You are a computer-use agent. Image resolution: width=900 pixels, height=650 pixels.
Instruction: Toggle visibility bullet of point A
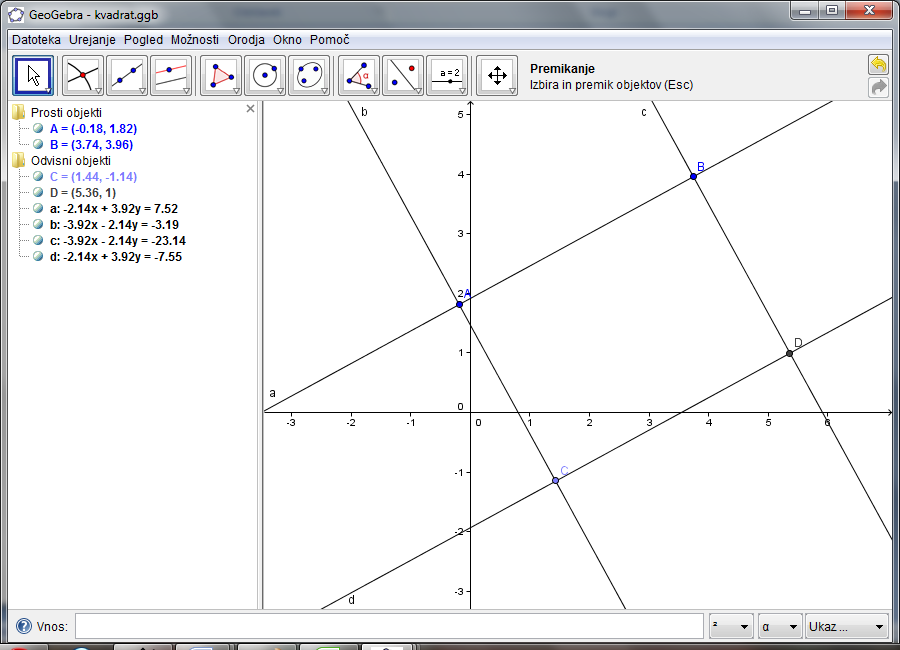pyautogui.click(x=38, y=129)
